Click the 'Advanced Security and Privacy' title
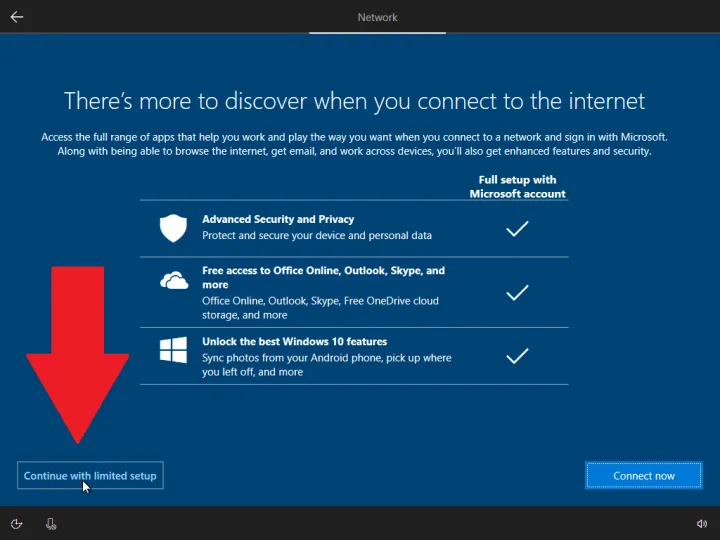720x540 pixels. pyautogui.click(x=278, y=219)
